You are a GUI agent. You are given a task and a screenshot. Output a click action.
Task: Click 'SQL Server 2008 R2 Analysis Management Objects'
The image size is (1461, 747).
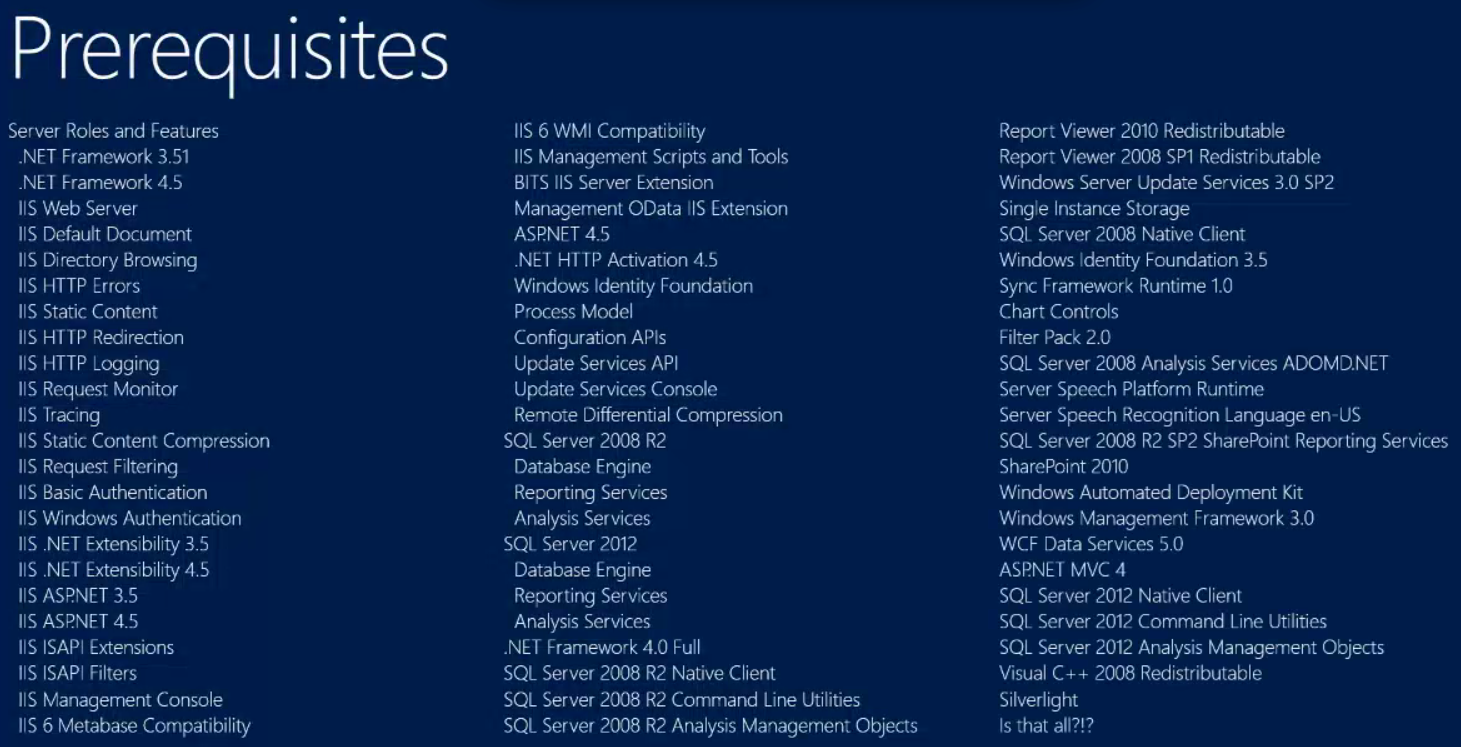[x=711, y=726]
